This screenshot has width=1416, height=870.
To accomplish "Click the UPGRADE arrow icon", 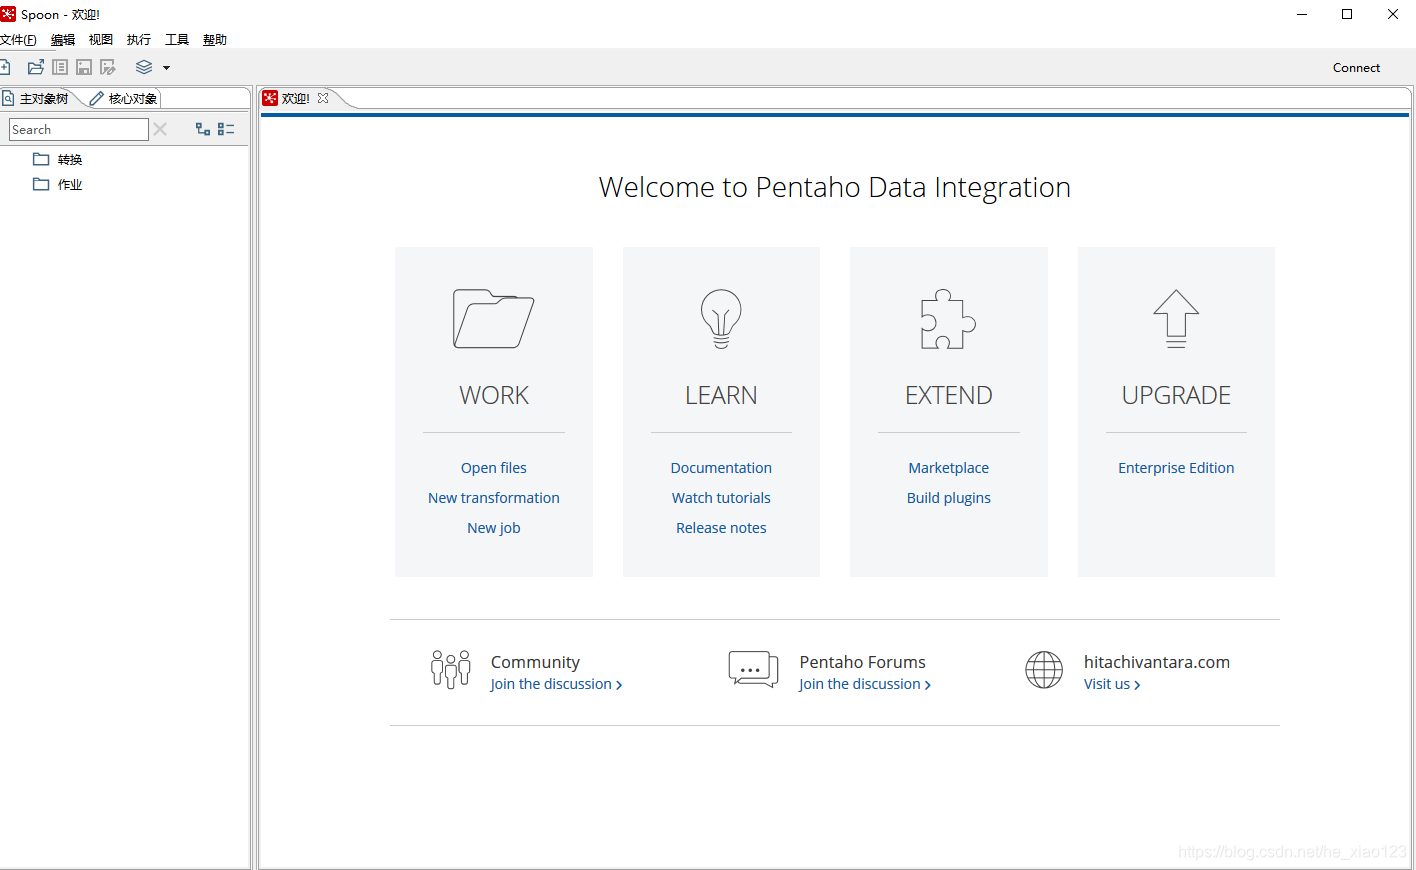I will click(1176, 319).
